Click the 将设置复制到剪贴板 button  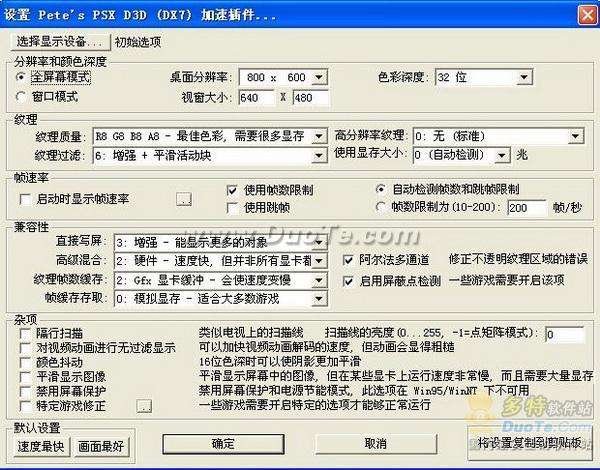tap(527, 443)
